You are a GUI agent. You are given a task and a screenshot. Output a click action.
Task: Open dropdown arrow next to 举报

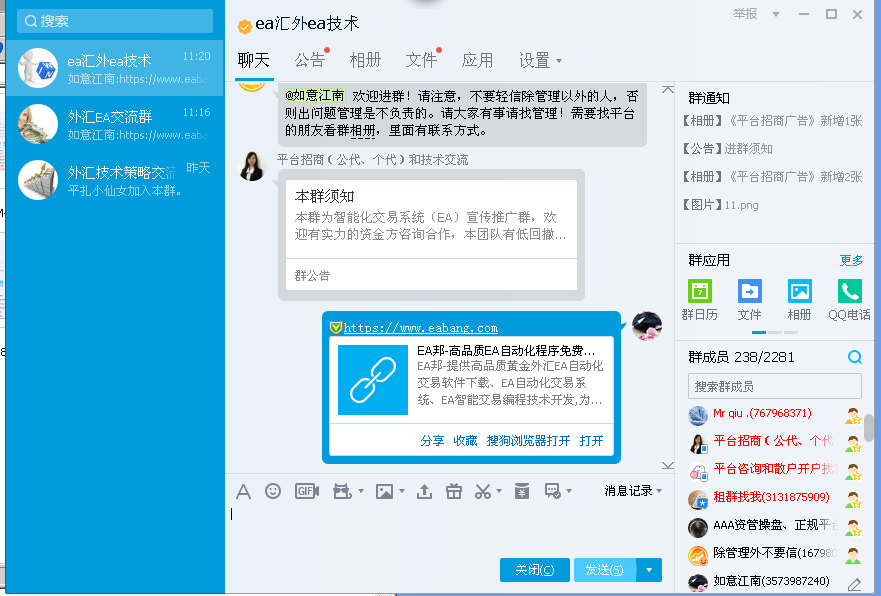[x=776, y=14]
